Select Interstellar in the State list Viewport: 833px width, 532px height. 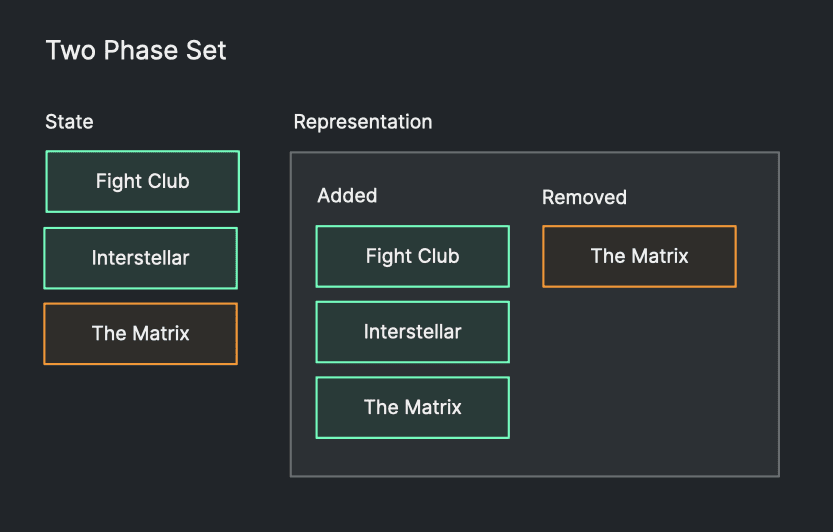coord(140,258)
